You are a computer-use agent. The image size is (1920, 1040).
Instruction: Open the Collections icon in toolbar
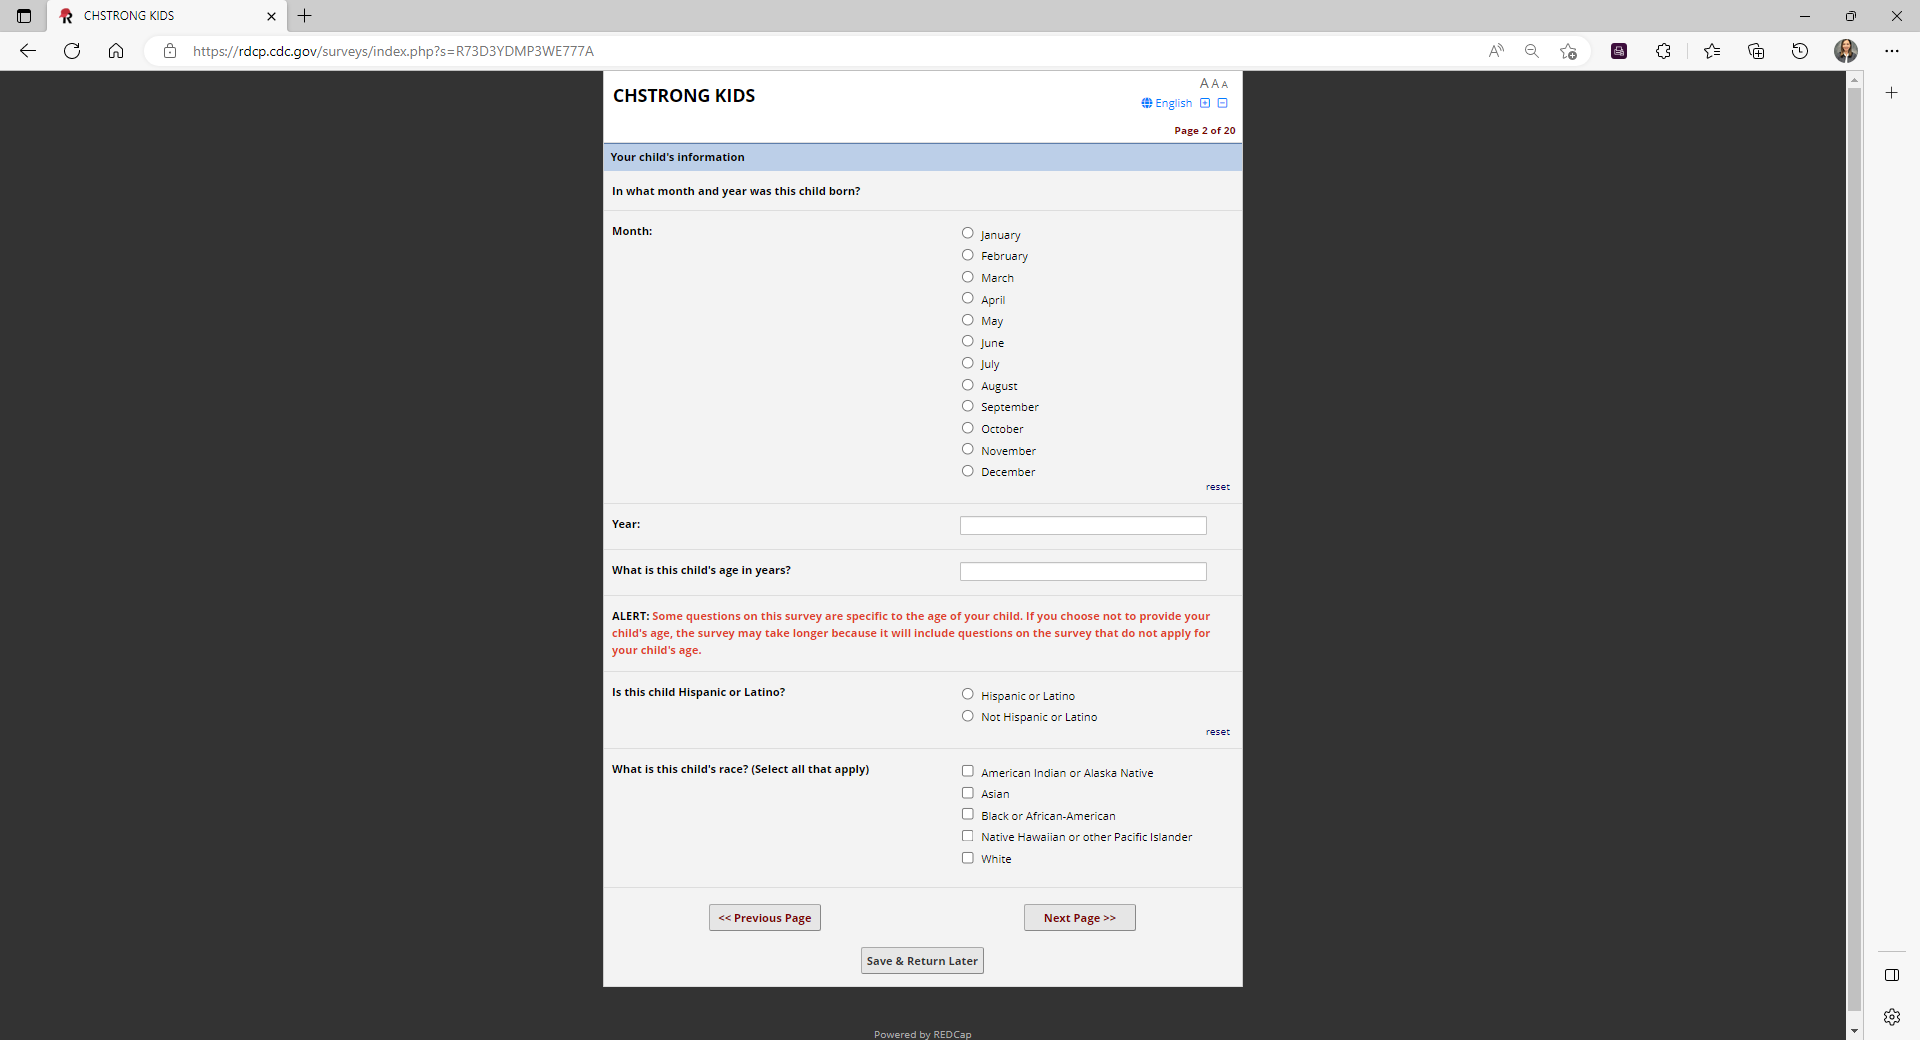pos(1756,51)
